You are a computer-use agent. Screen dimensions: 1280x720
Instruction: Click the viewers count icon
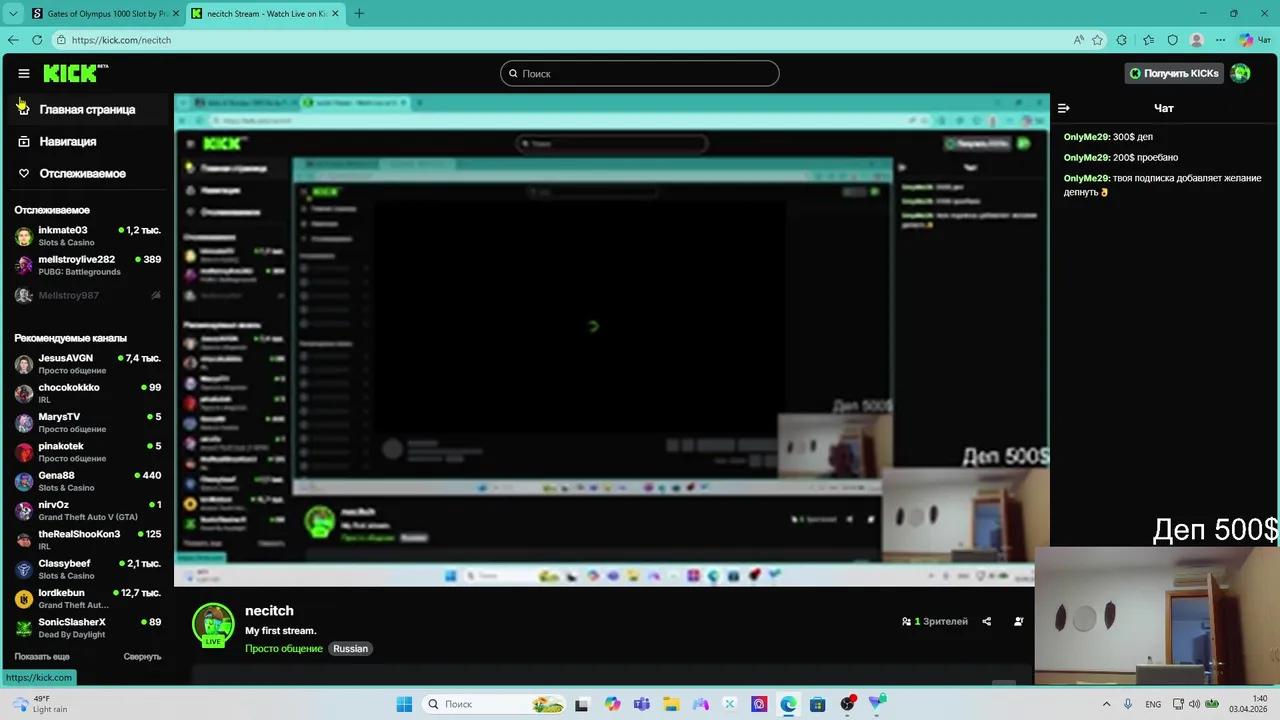906,621
